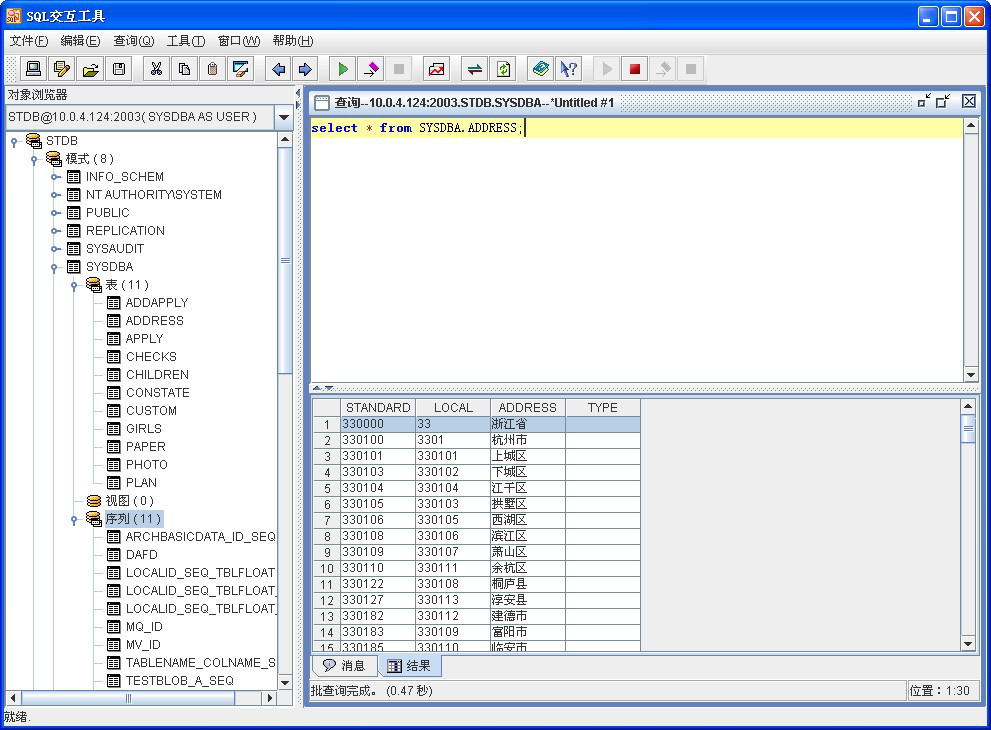Click the green Execute query toolbar button

click(343, 69)
